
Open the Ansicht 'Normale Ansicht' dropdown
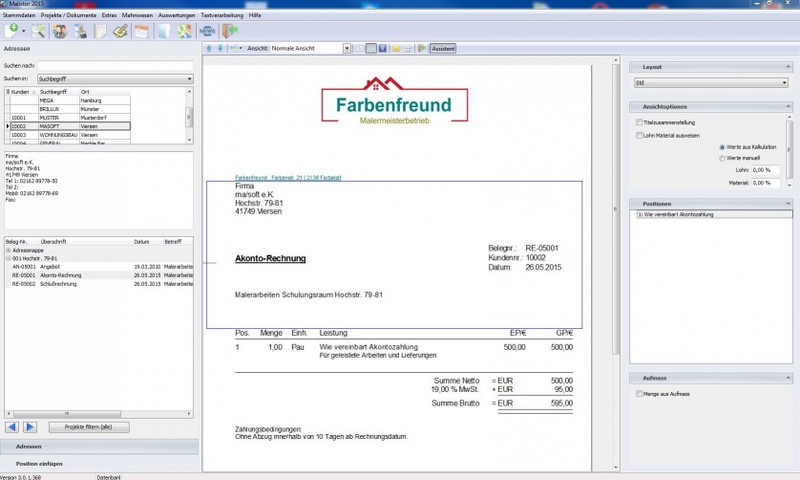click(x=347, y=48)
